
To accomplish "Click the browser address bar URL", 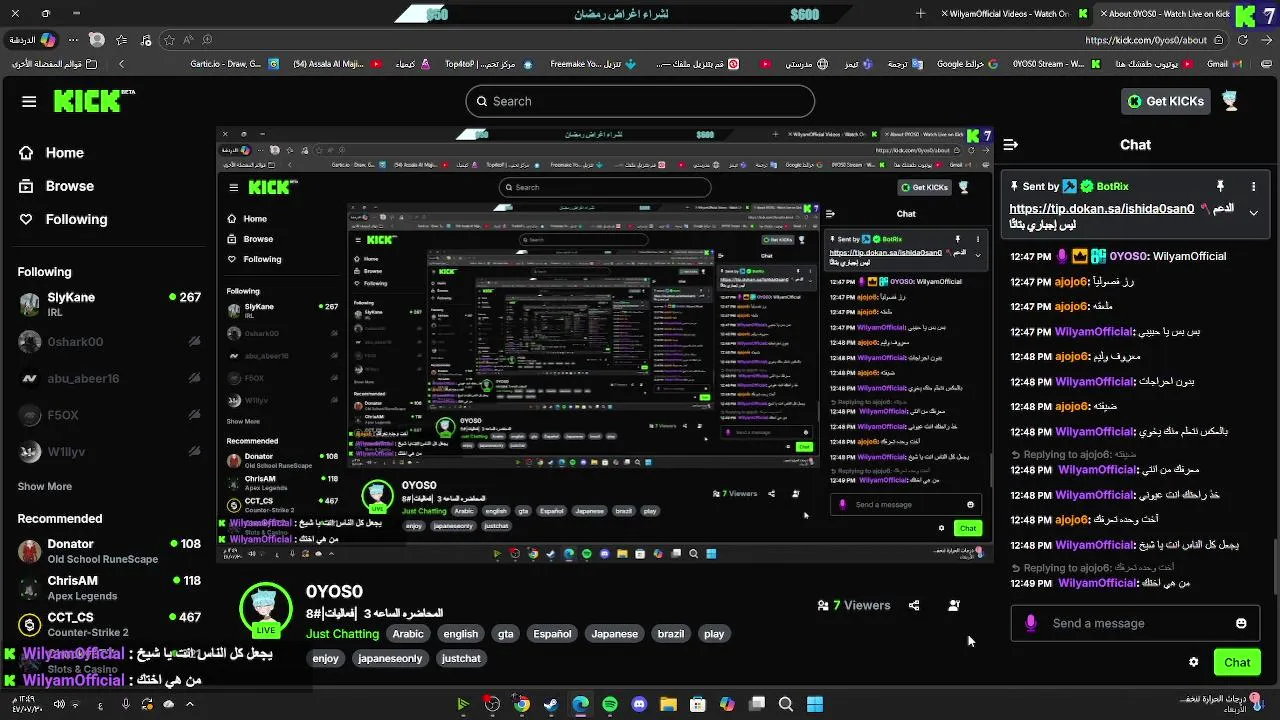I will coord(1146,40).
